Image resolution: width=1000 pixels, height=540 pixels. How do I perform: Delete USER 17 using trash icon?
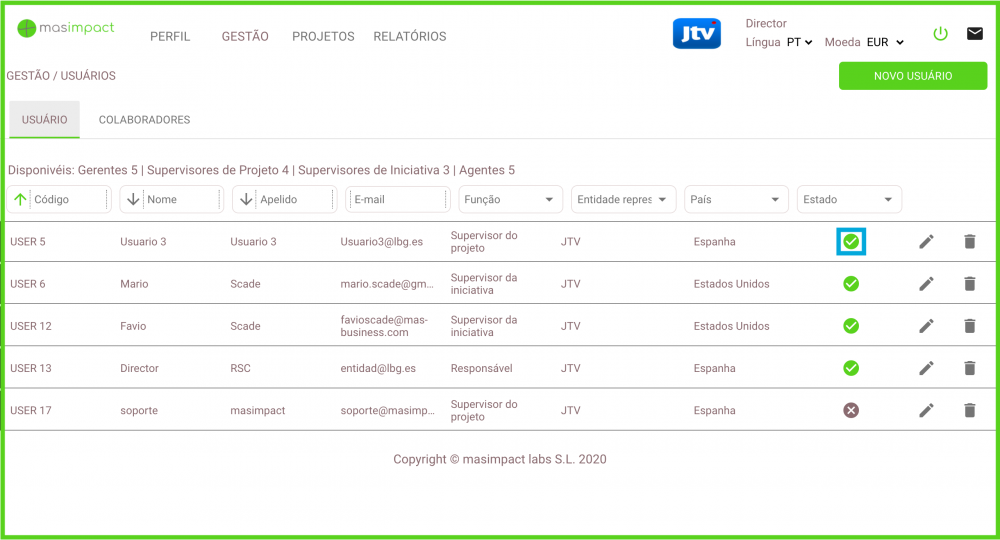click(969, 410)
